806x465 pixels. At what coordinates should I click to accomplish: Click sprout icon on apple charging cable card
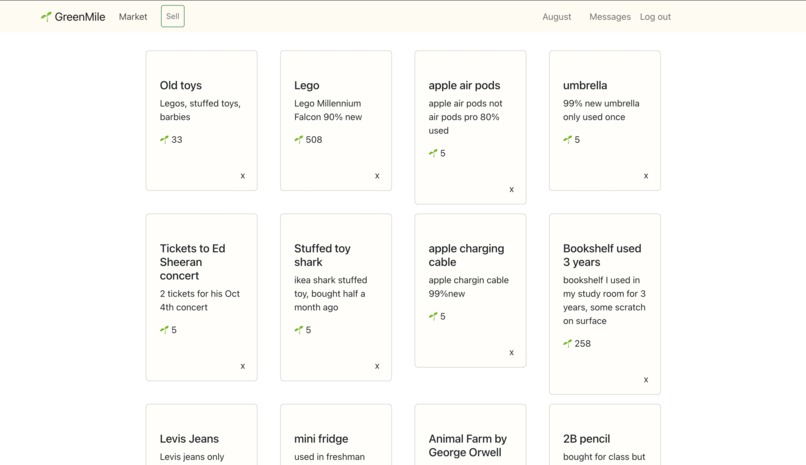[x=433, y=316]
